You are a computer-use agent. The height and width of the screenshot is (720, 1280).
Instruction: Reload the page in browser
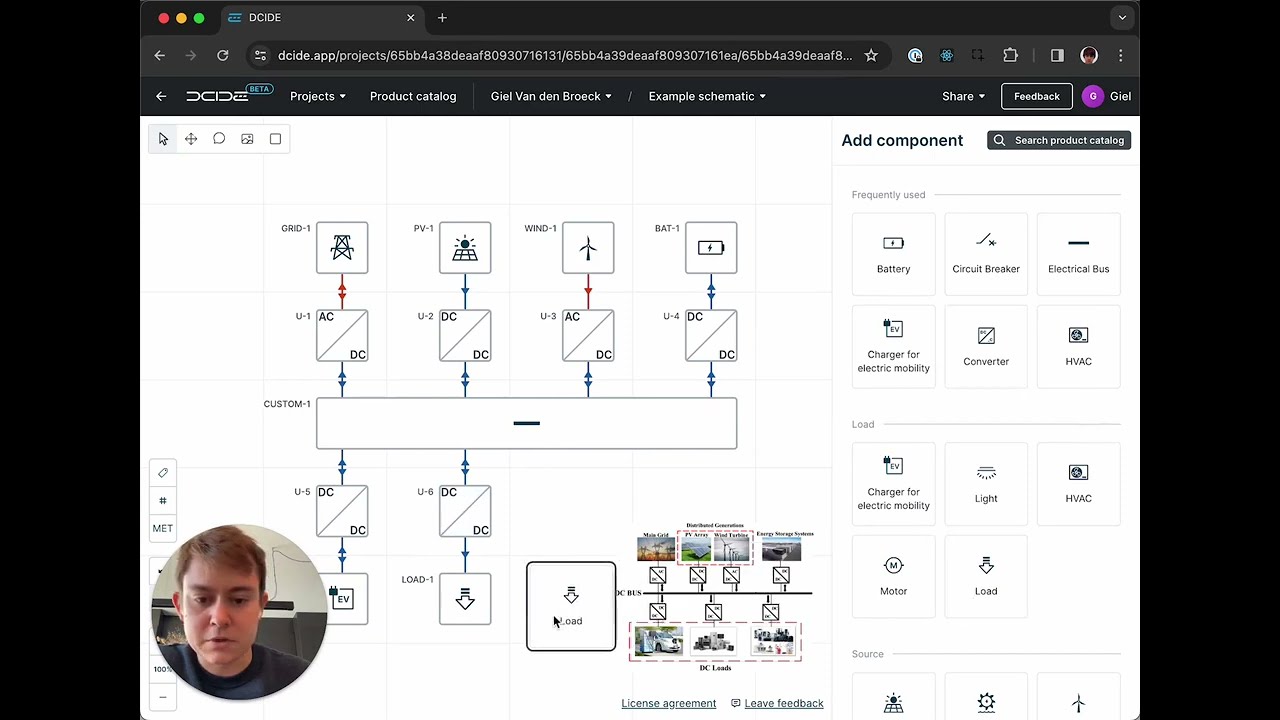tap(223, 56)
